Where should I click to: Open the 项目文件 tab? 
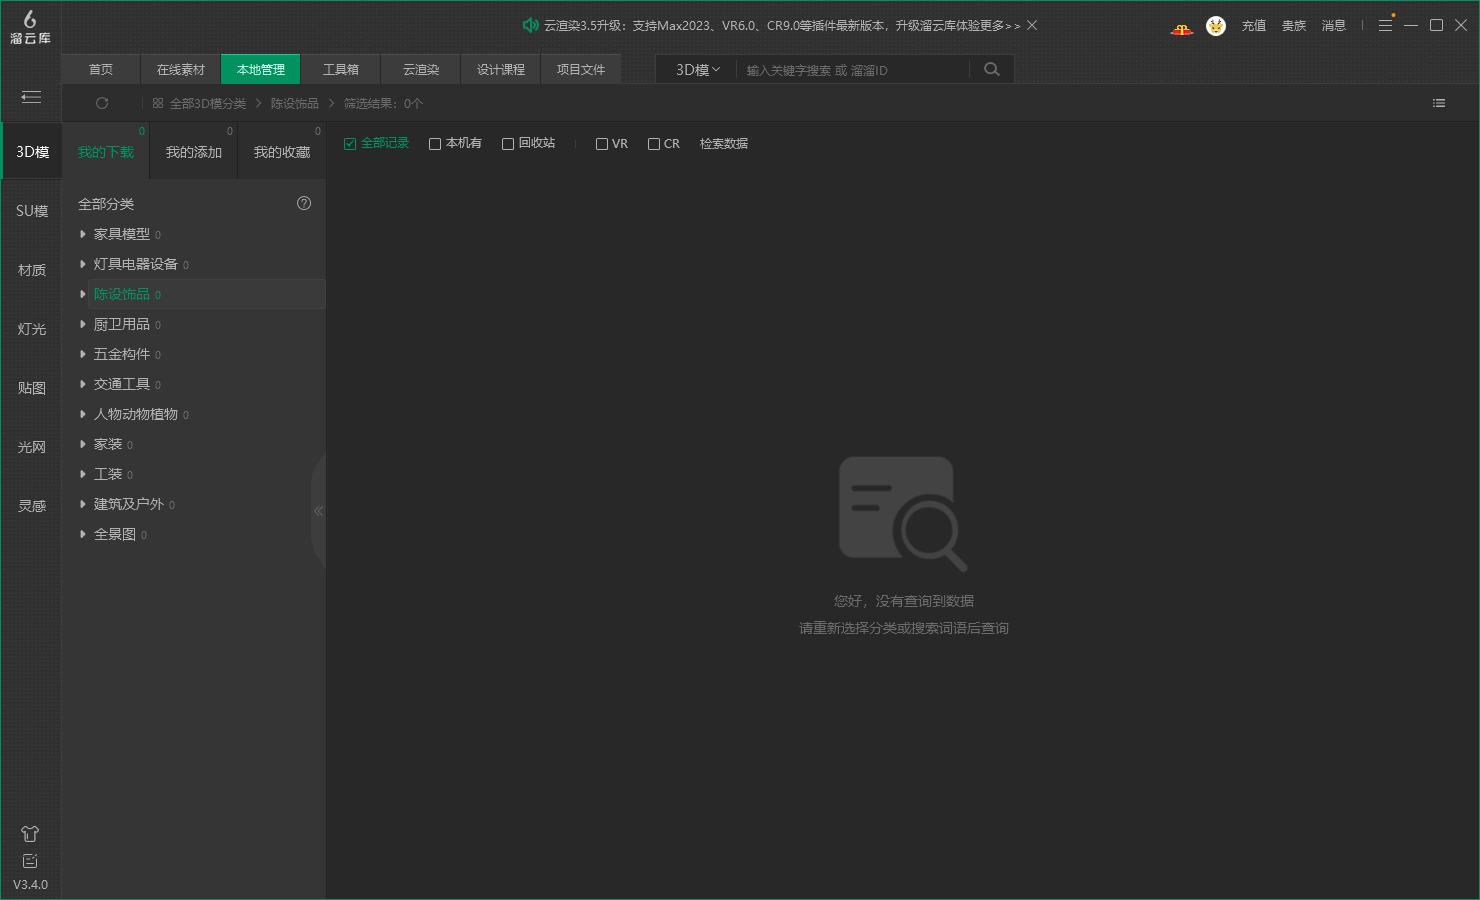(x=581, y=69)
